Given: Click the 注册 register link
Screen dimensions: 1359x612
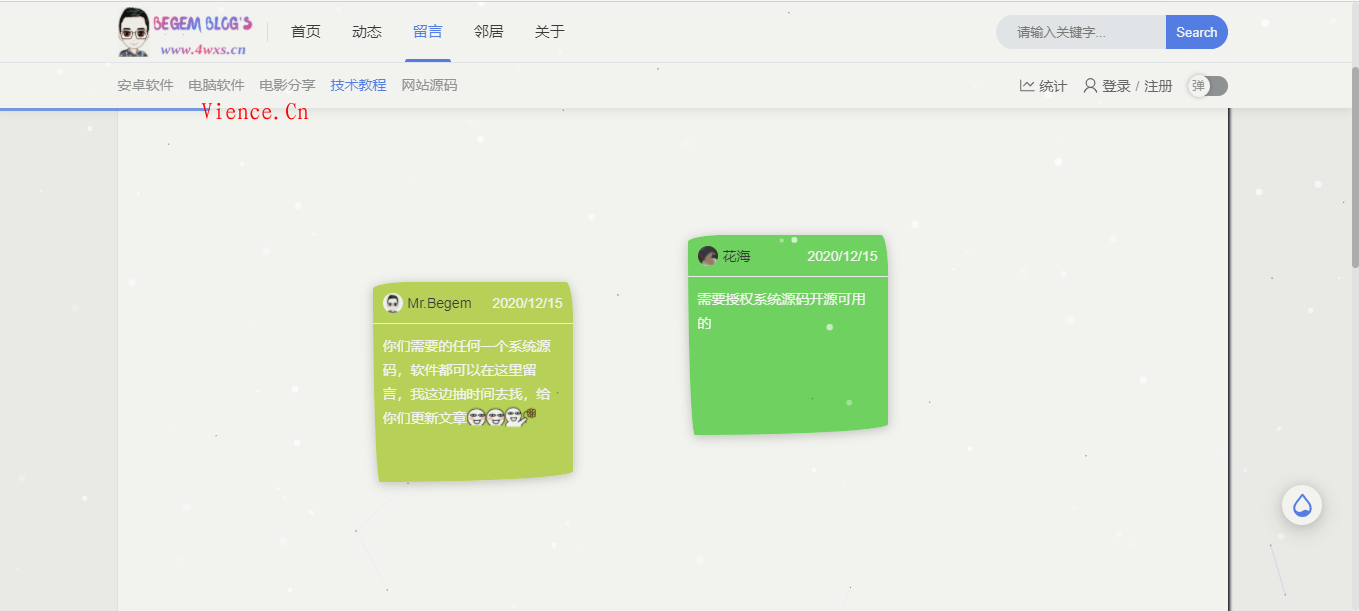Looking at the screenshot, I should click(x=1158, y=86).
